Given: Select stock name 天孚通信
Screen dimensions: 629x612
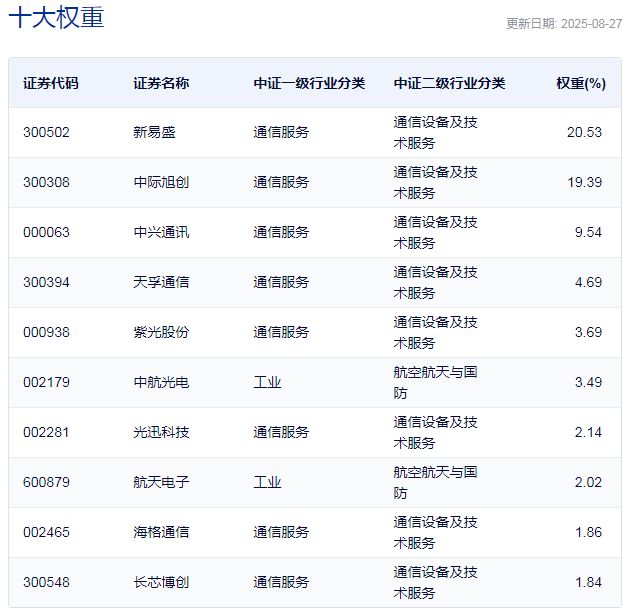Looking at the screenshot, I should click(x=161, y=282).
